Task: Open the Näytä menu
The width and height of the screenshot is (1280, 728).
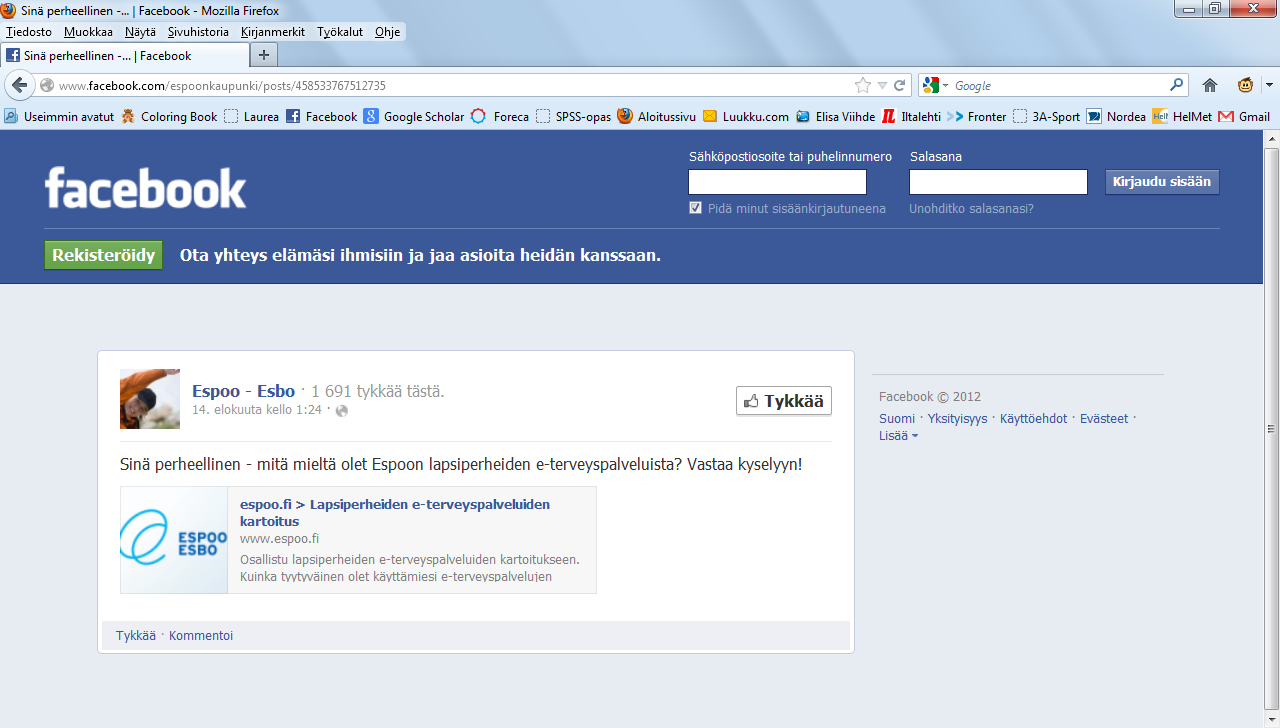Action: (x=140, y=32)
